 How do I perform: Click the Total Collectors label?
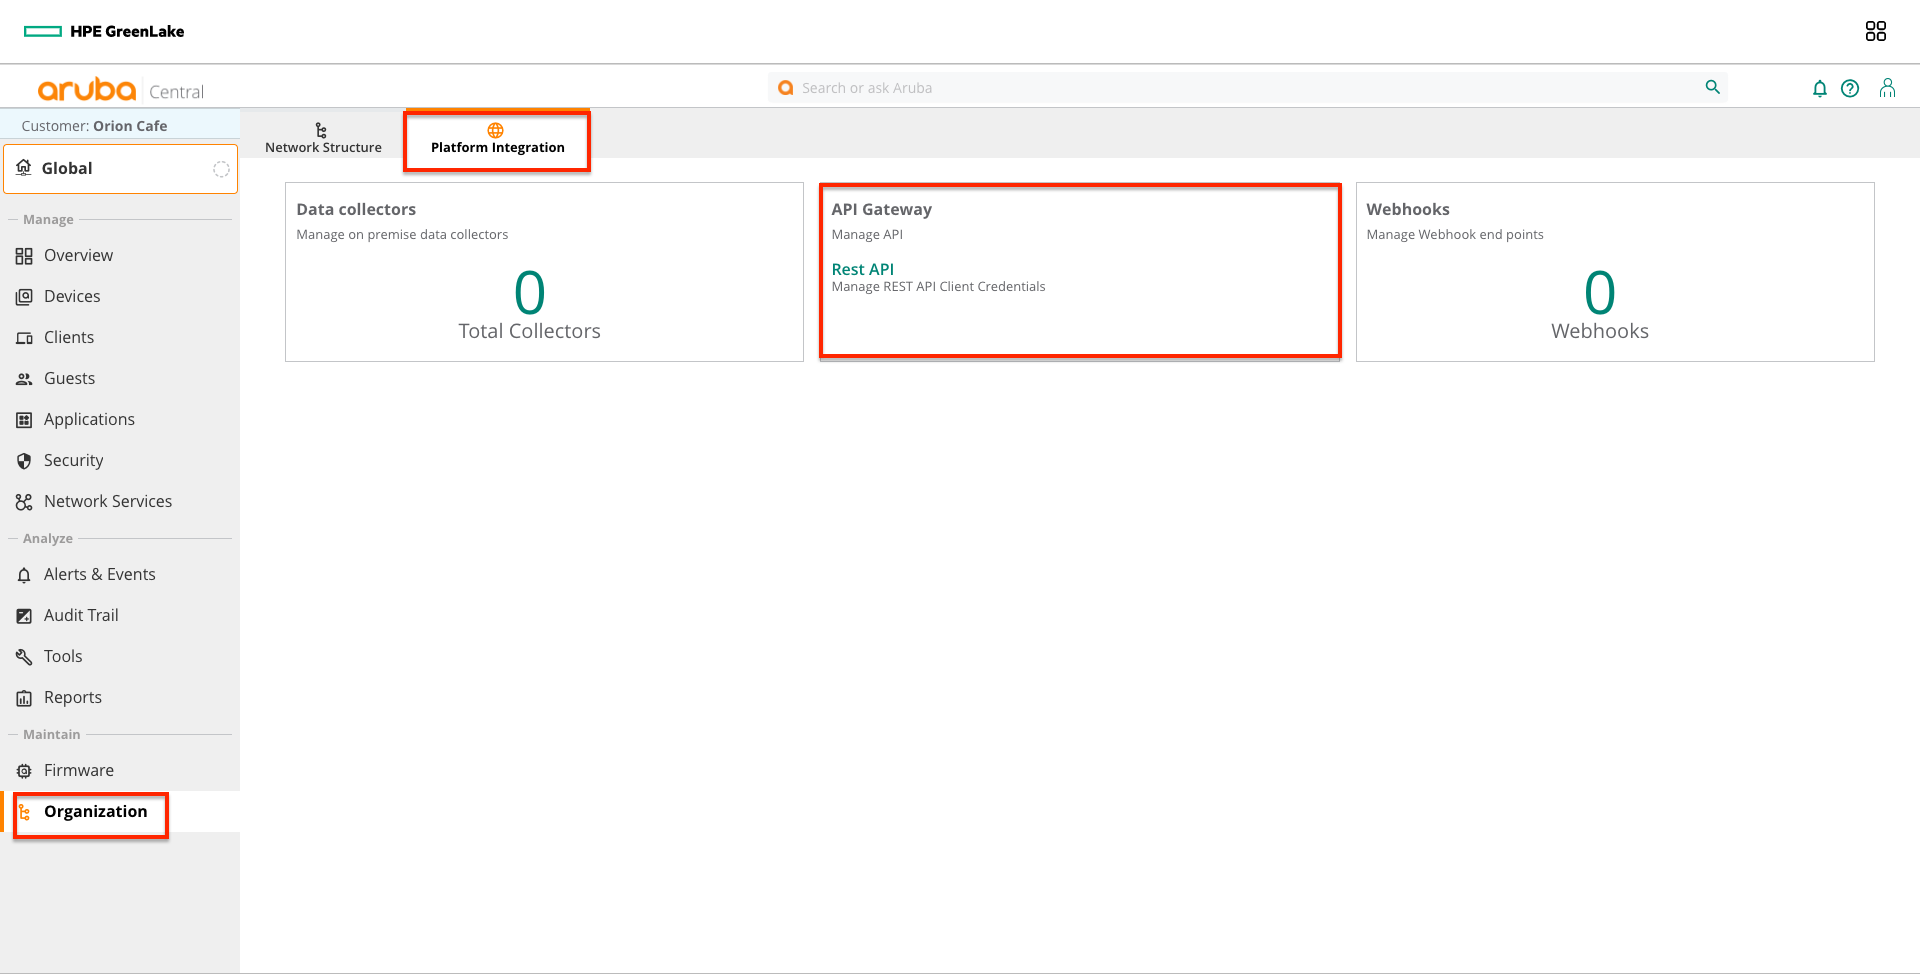[530, 331]
